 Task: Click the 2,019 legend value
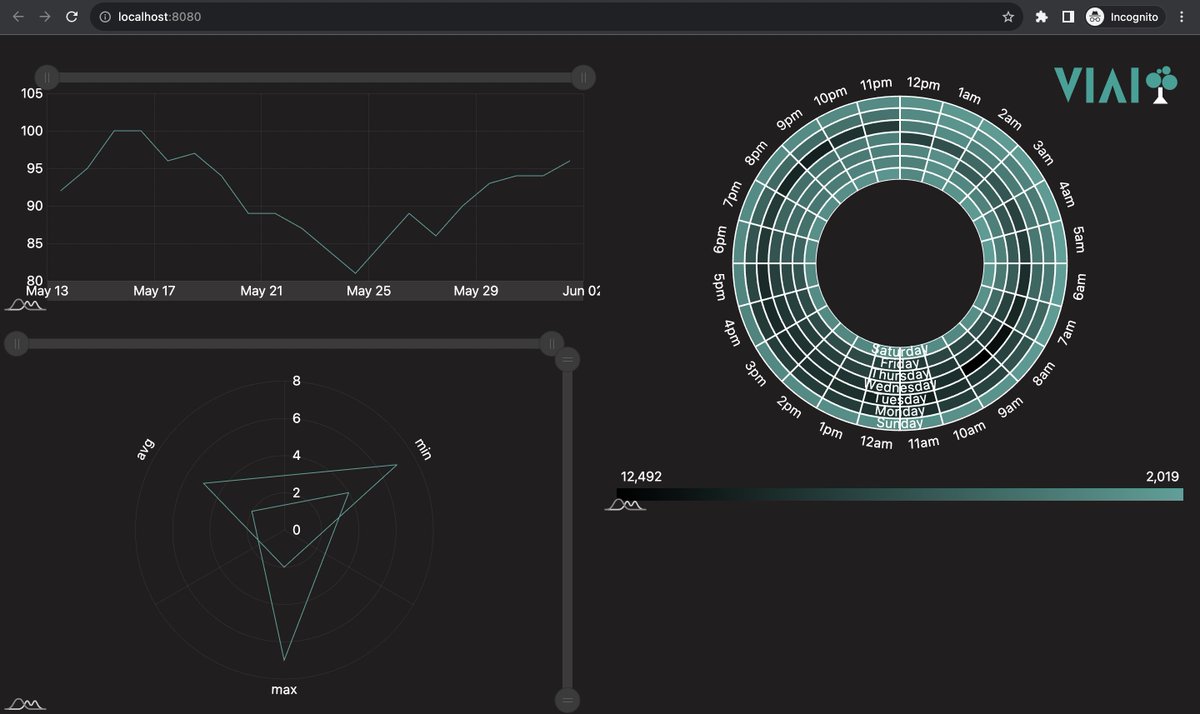[1162, 477]
